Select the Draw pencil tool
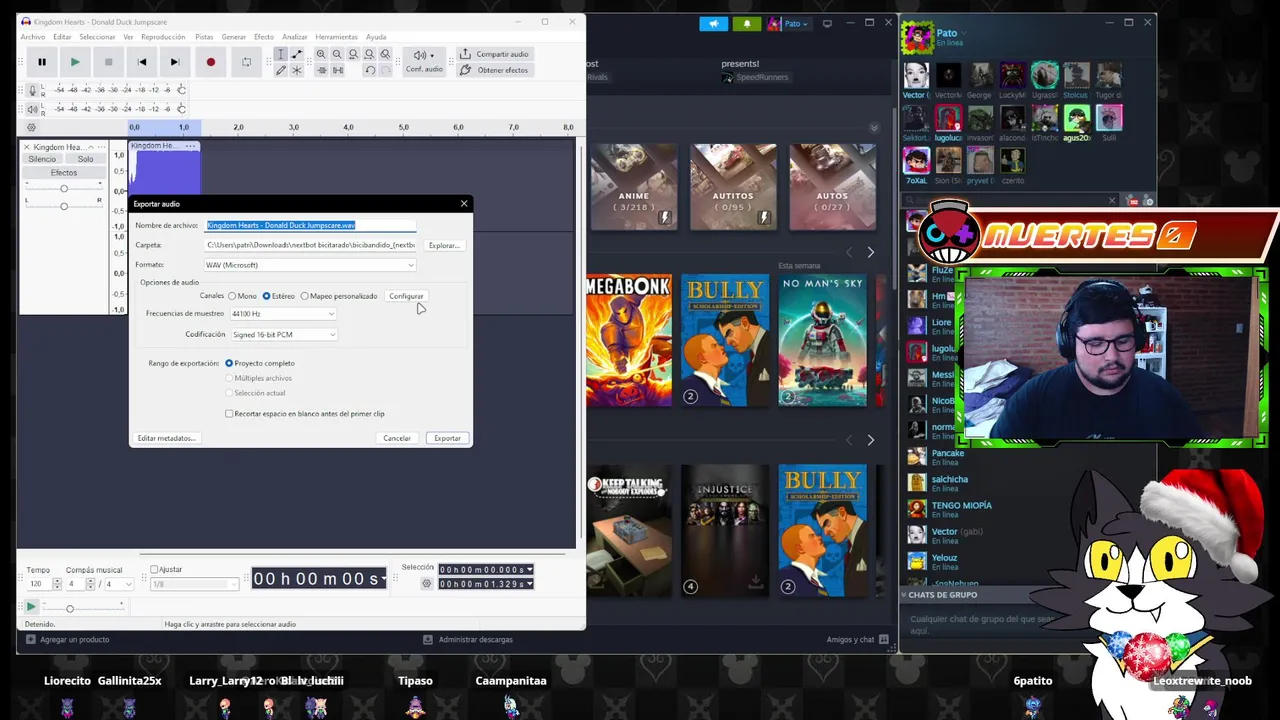The height and width of the screenshot is (720, 1280). (x=281, y=70)
